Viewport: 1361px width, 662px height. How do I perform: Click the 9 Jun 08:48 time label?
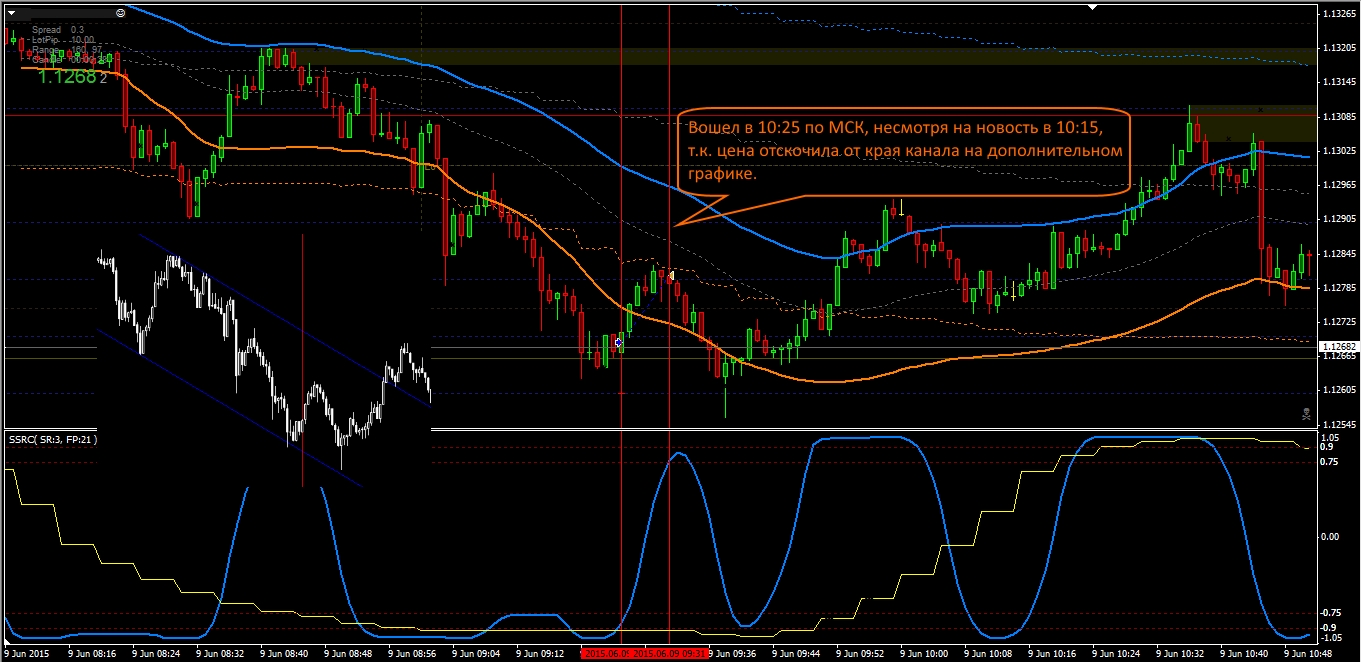point(348,653)
